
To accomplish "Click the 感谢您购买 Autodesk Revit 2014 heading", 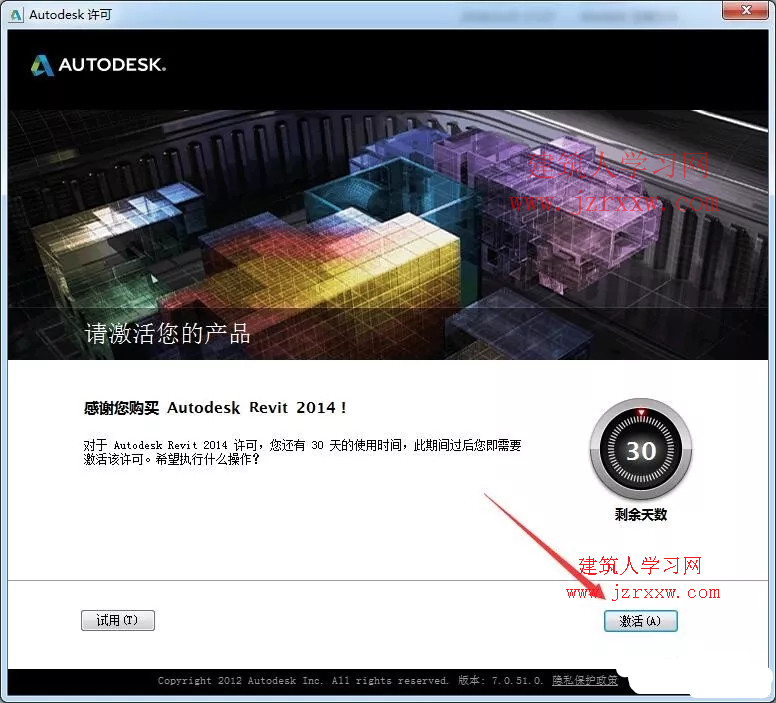I will 215,408.
